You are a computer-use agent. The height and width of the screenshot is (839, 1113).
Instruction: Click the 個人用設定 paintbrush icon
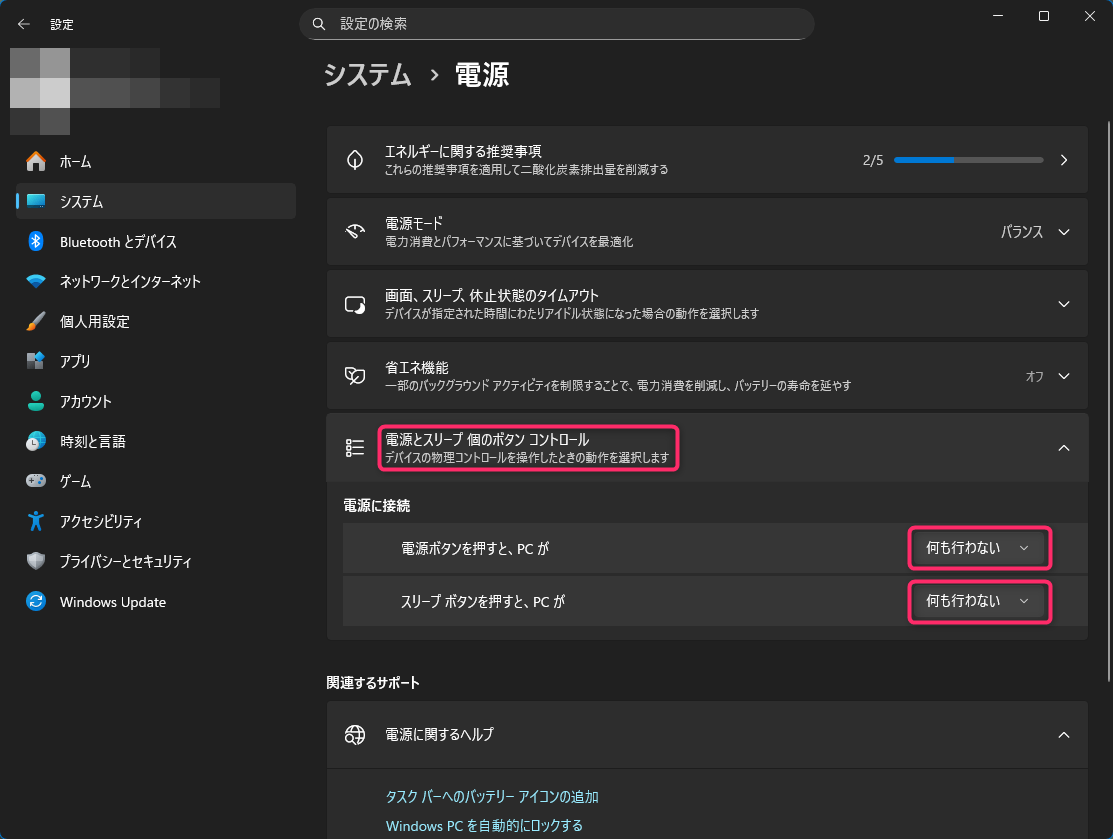tap(36, 321)
